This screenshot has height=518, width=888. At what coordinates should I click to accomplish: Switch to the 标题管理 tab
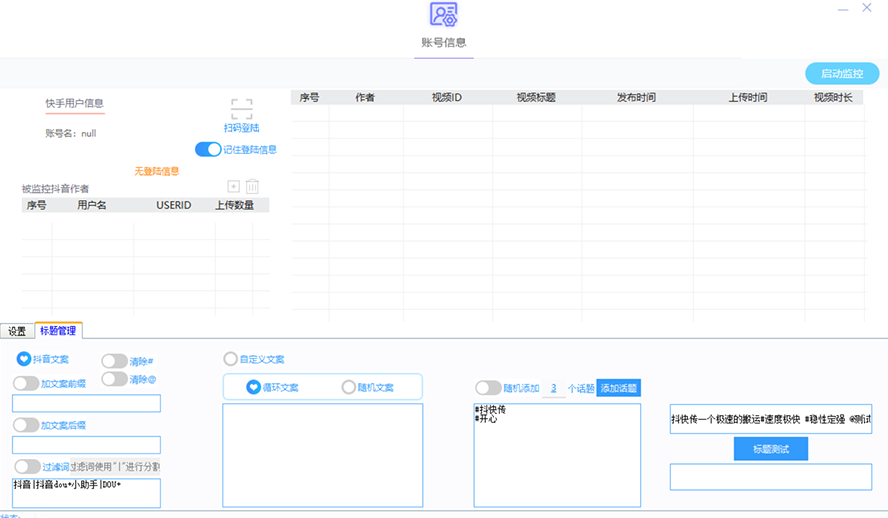(x=58, y=331)
